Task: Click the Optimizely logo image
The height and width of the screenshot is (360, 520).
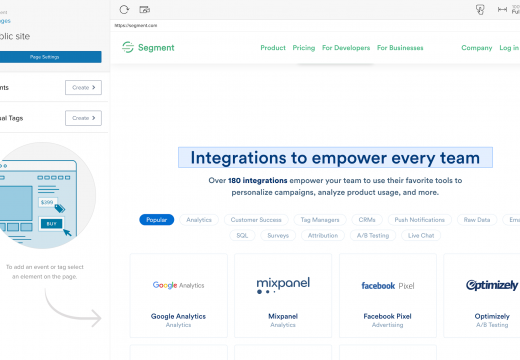Action: point(492,285)
